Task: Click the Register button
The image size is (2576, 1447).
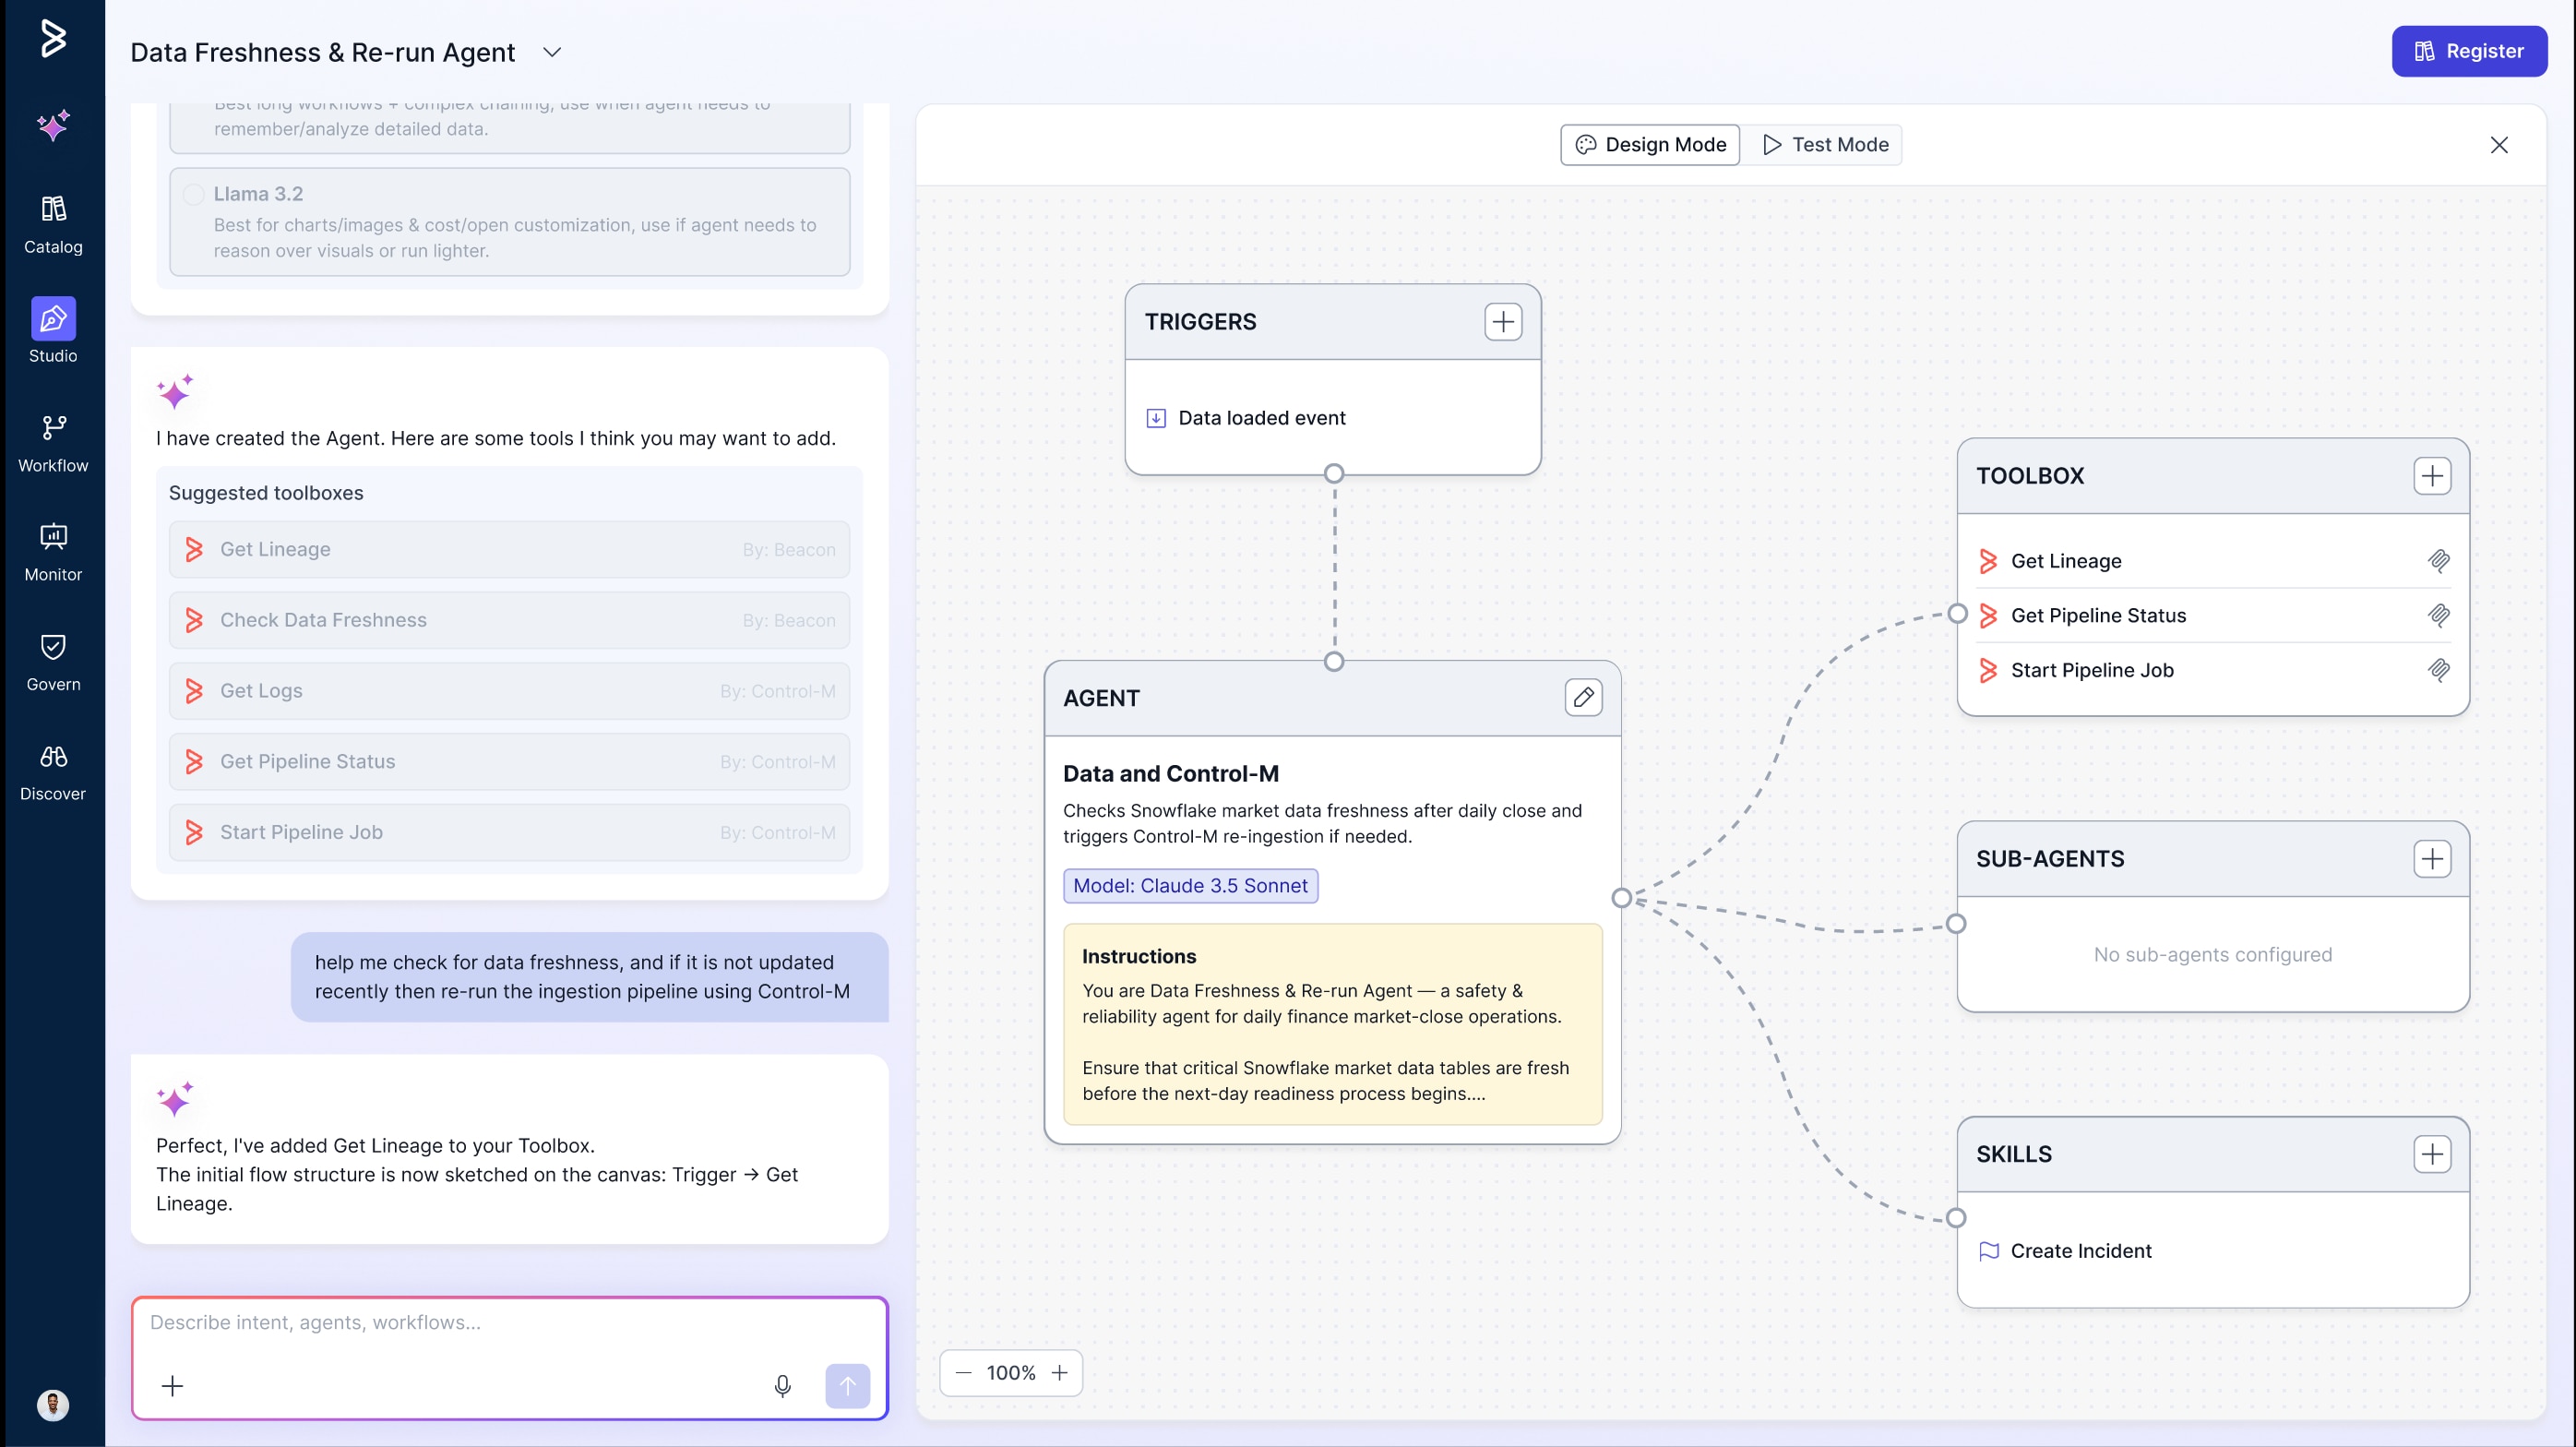Action: (2468, 51)
